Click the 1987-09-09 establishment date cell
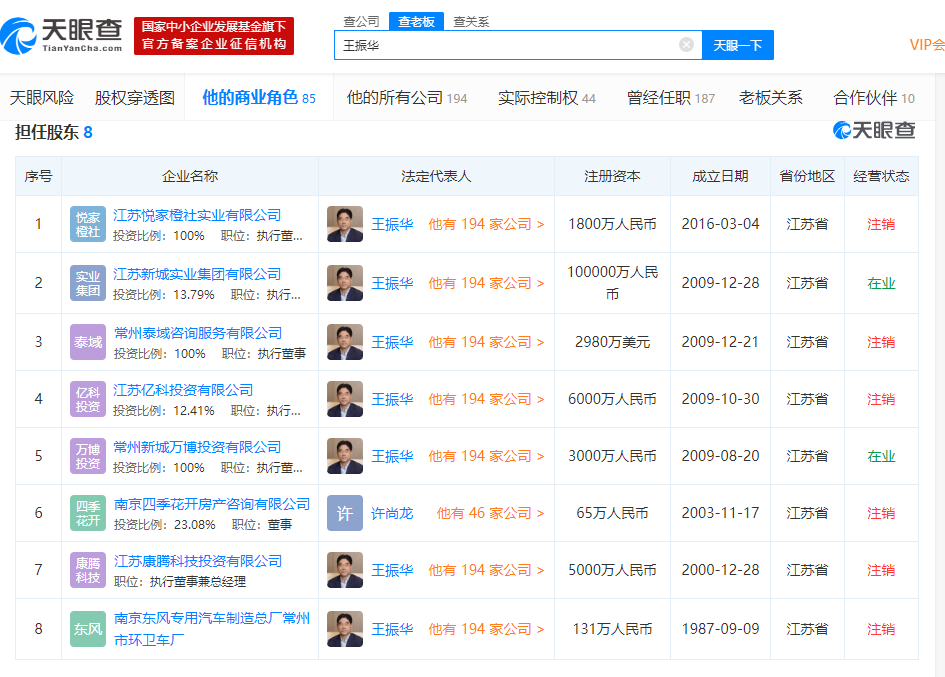The height and width of the screenshot is (677, 945). (x=720, y=629)
